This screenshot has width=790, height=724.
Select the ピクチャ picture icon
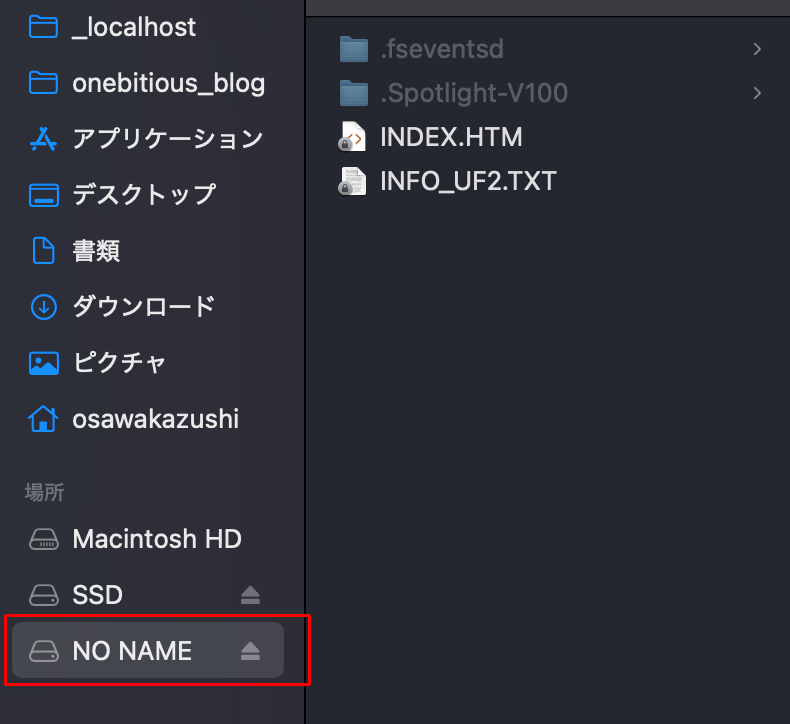pyautogui.click(x=44, y=363)
